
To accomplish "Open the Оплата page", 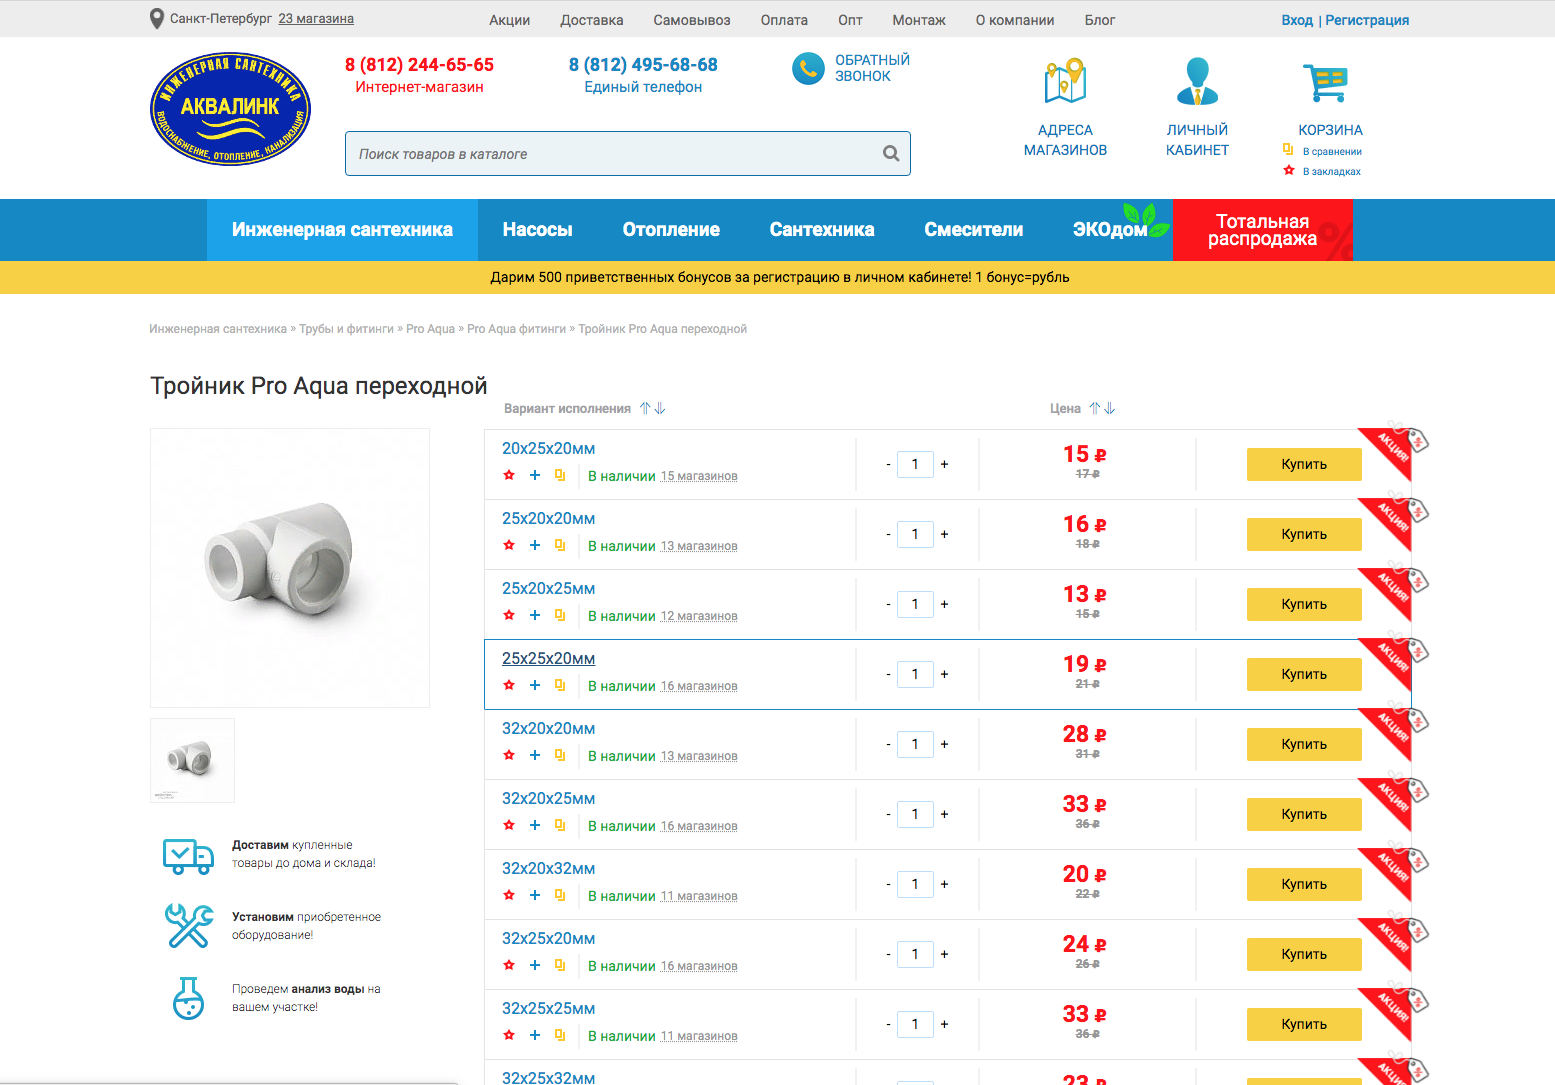I will (784, 20).
